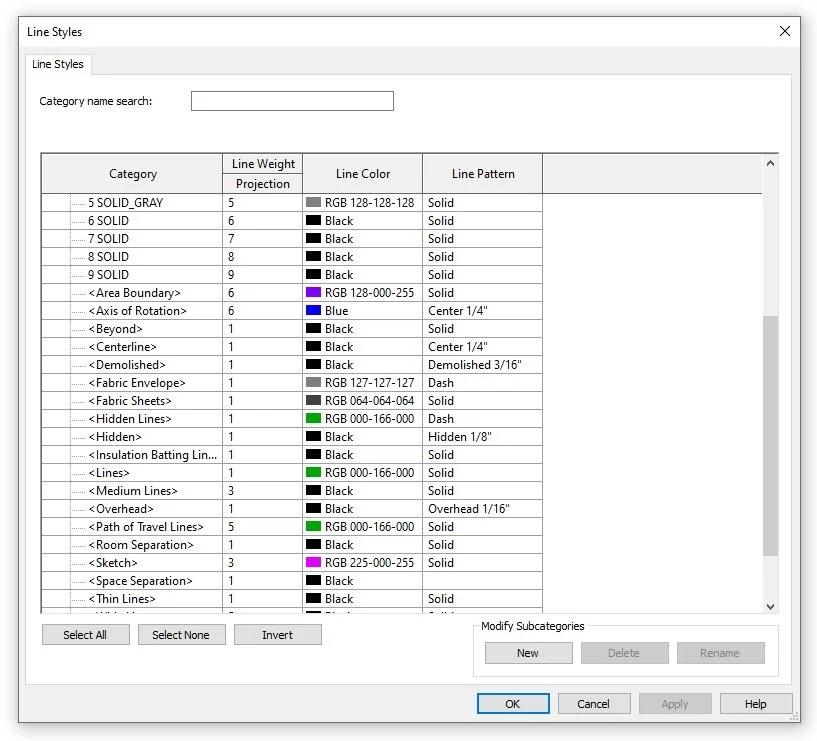Click the Select All button
The height and width of the screenshot is (741, 817).
tap(85, 634)
